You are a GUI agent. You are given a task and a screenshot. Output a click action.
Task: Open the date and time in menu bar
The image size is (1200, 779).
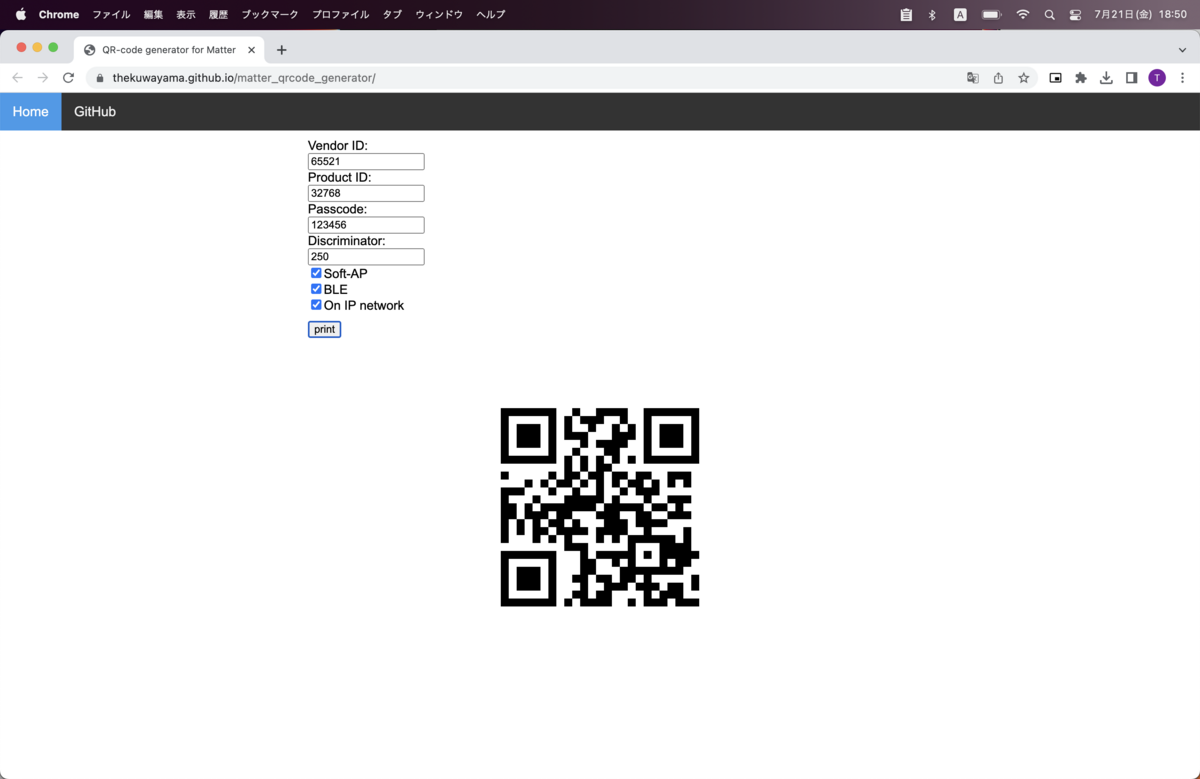click(x=1140, y=14)
